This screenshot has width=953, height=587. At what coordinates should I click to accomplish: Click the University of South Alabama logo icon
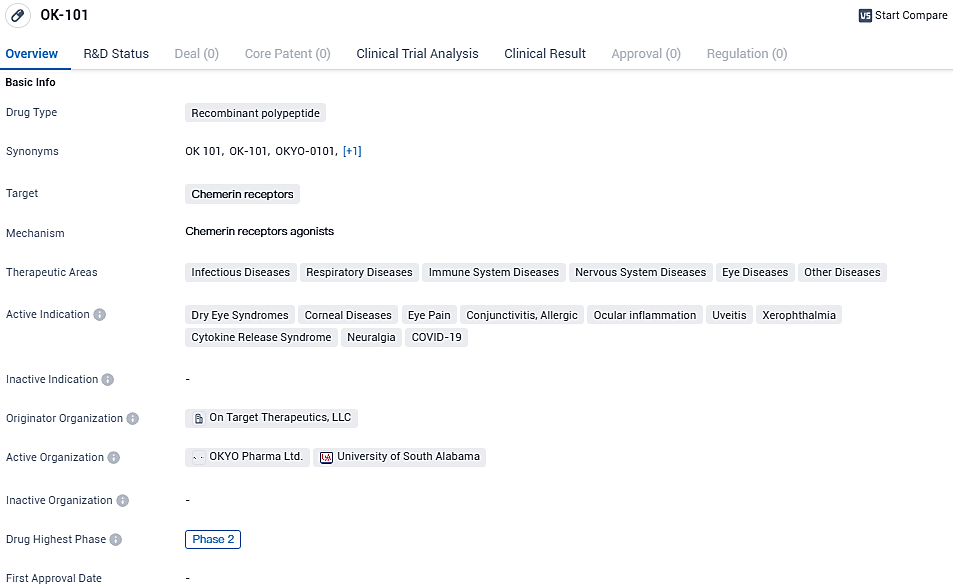click(326, 457)
